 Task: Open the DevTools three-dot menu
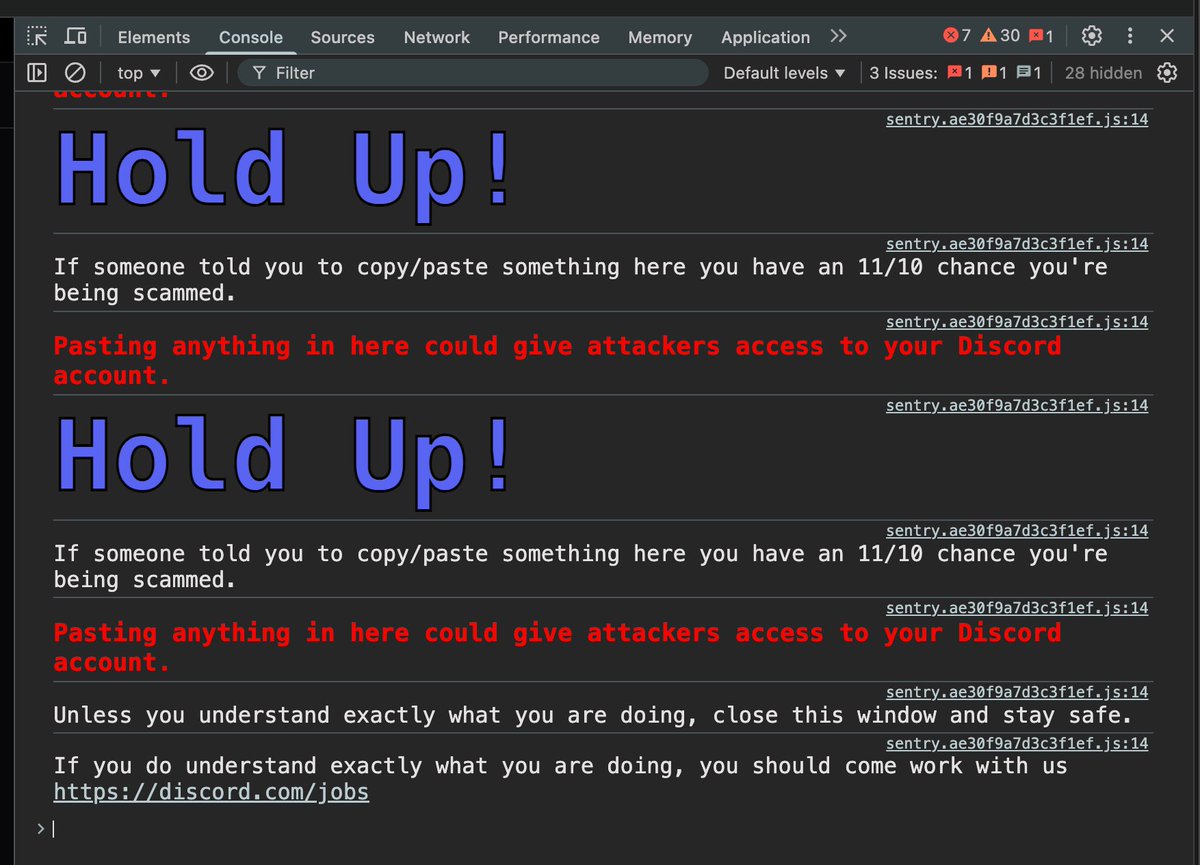coord(1130,36)
